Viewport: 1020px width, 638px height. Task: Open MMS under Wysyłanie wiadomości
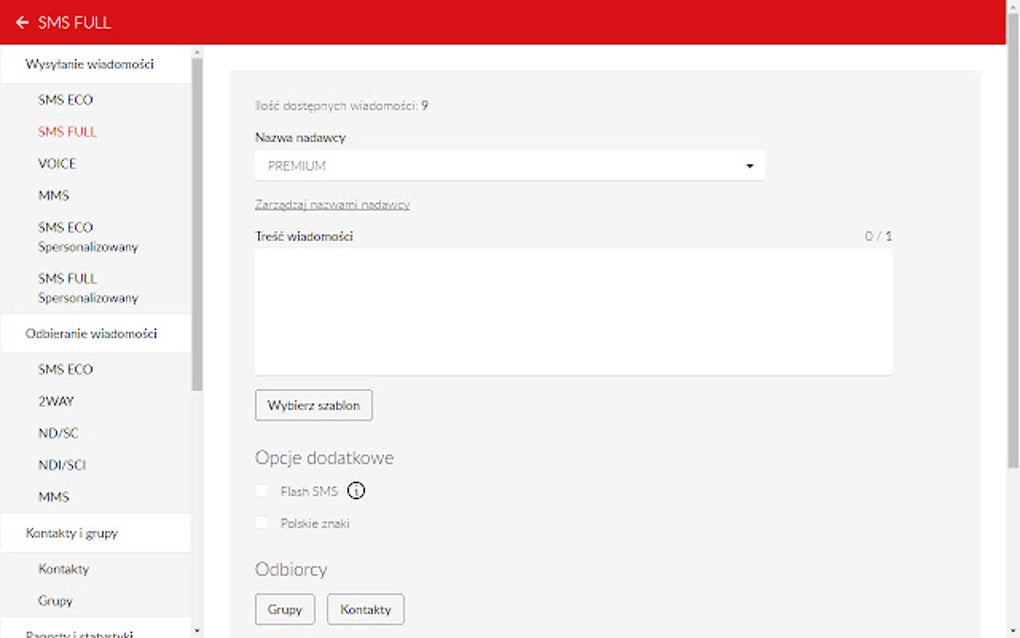(53, 195)
